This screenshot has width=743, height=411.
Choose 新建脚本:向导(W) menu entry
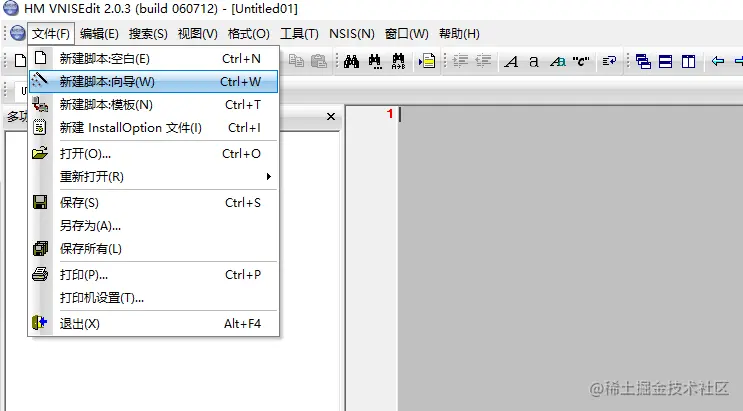(x=154, y=82)
